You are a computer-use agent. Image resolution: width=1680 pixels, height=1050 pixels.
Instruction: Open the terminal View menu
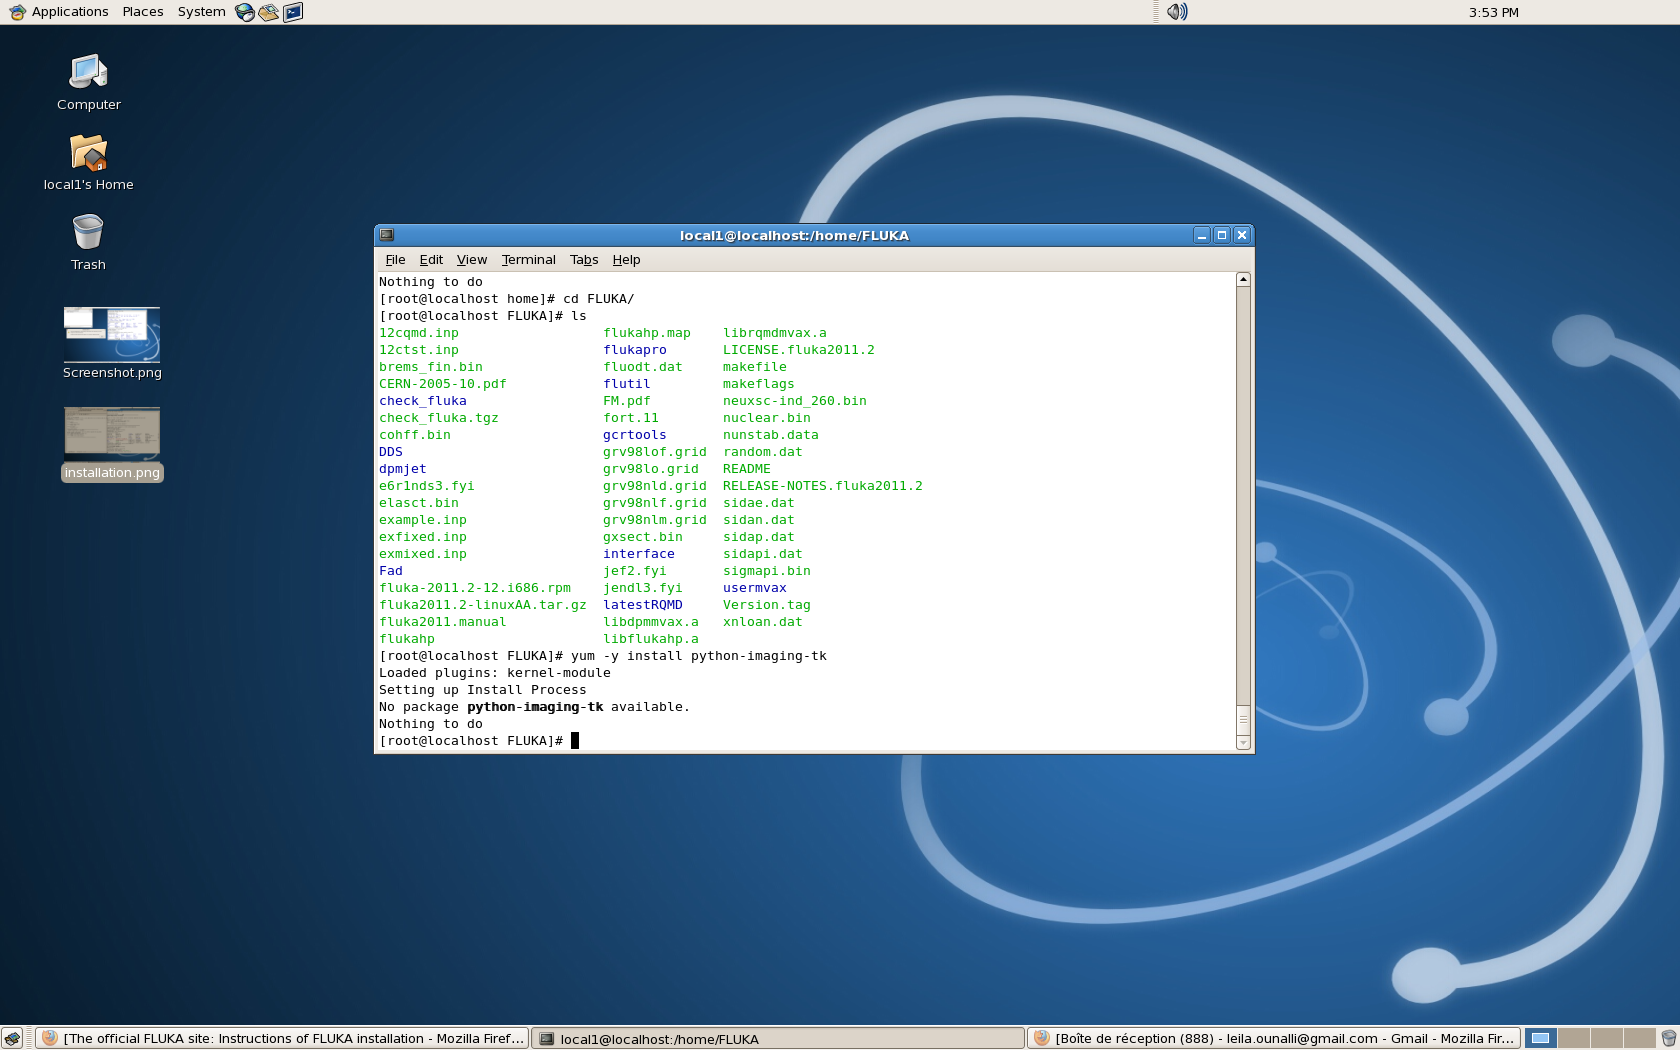(472, 259)
